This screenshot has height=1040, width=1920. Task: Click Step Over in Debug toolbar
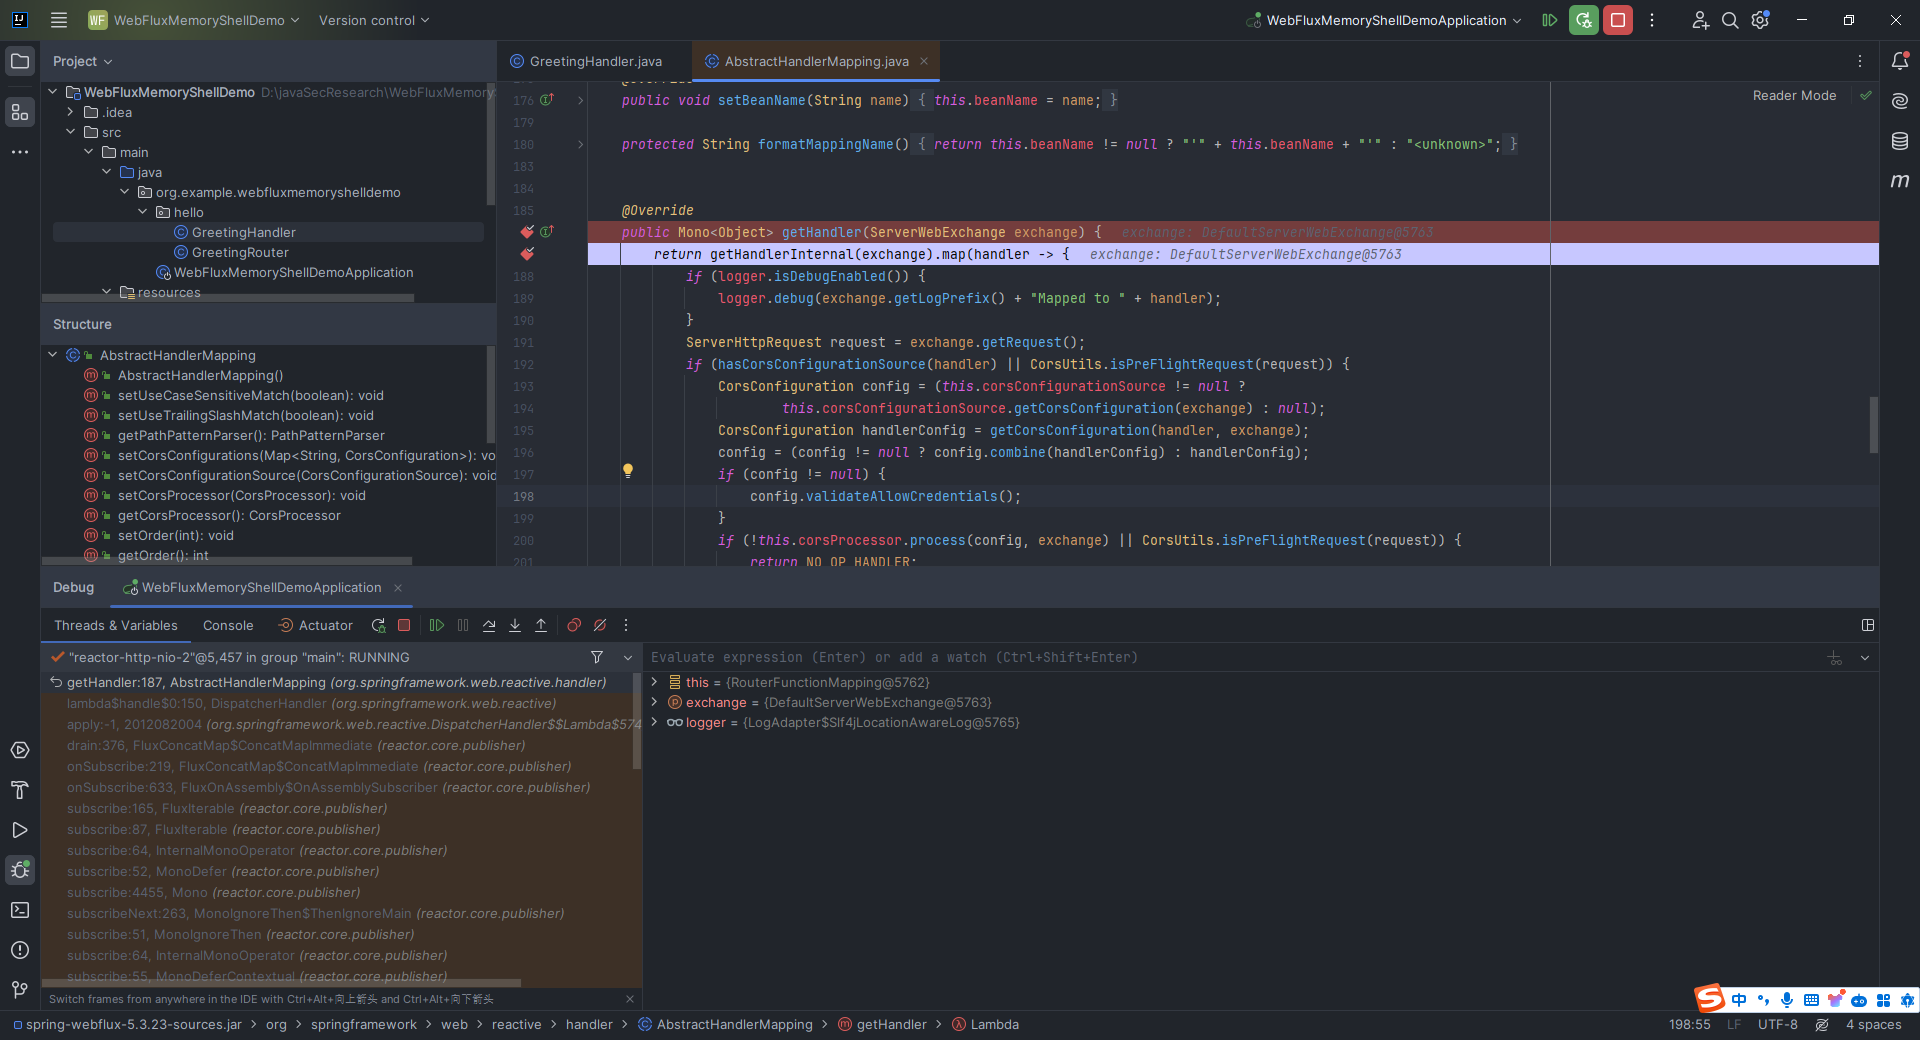(x=489, y=626)
